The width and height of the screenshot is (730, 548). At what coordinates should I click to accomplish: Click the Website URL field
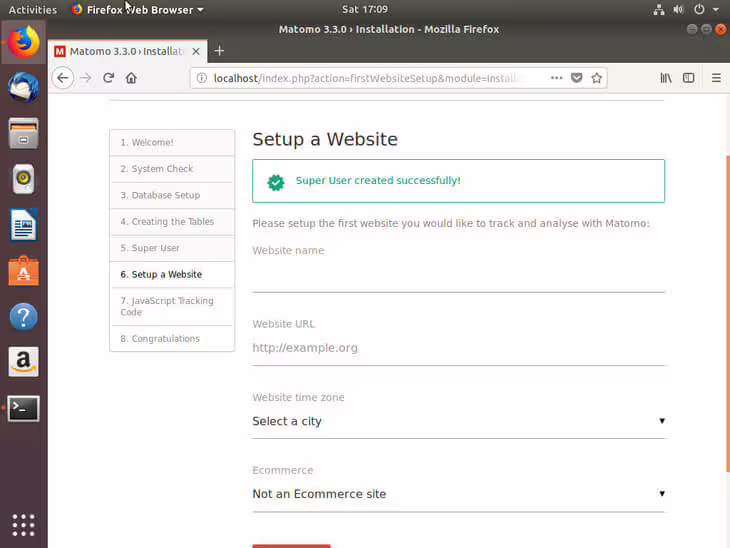pos(459,348)
